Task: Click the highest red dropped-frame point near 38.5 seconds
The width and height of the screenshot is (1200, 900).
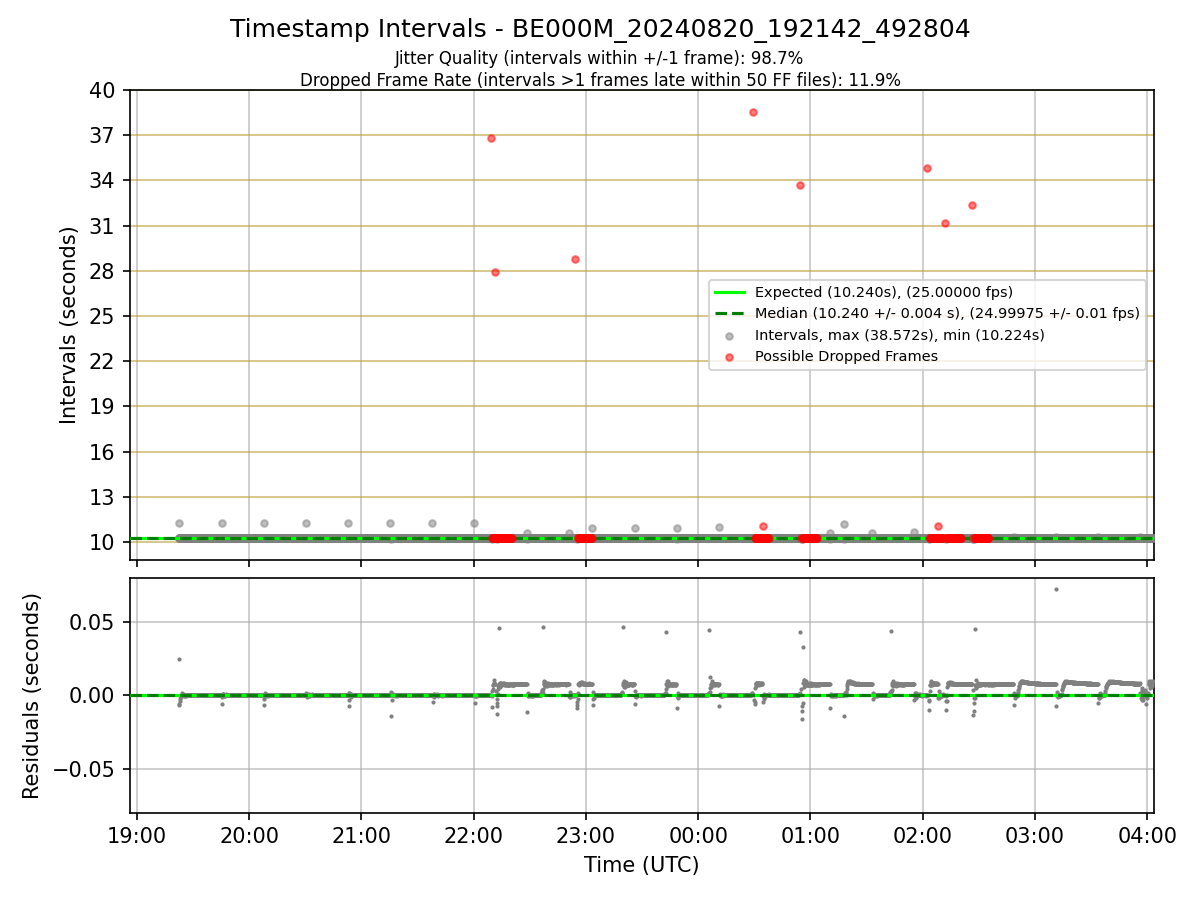Action: 753,112
